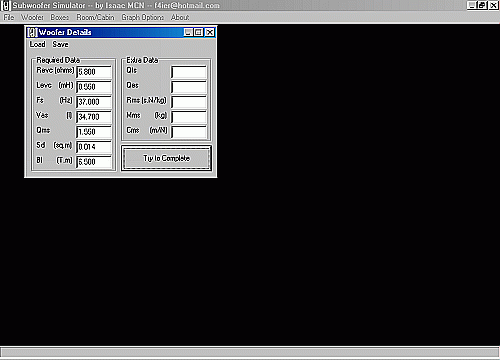500x360 pixels.
Task: Click the Qes input field
Action: click(x=189, y=87)
